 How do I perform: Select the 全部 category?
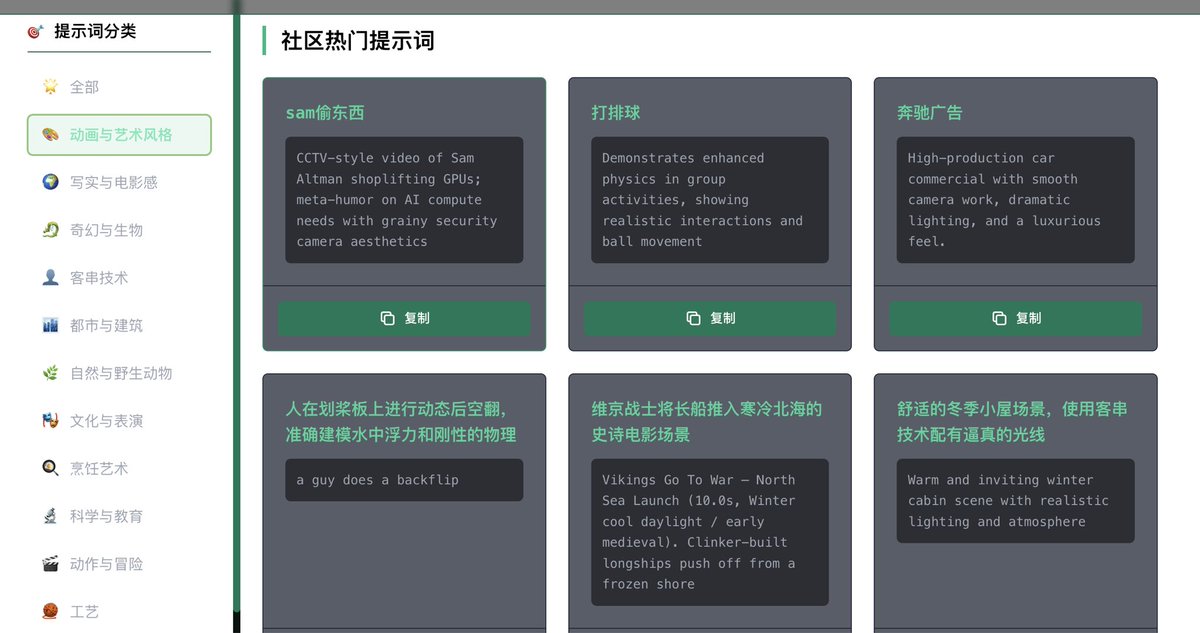coord(119,87)
